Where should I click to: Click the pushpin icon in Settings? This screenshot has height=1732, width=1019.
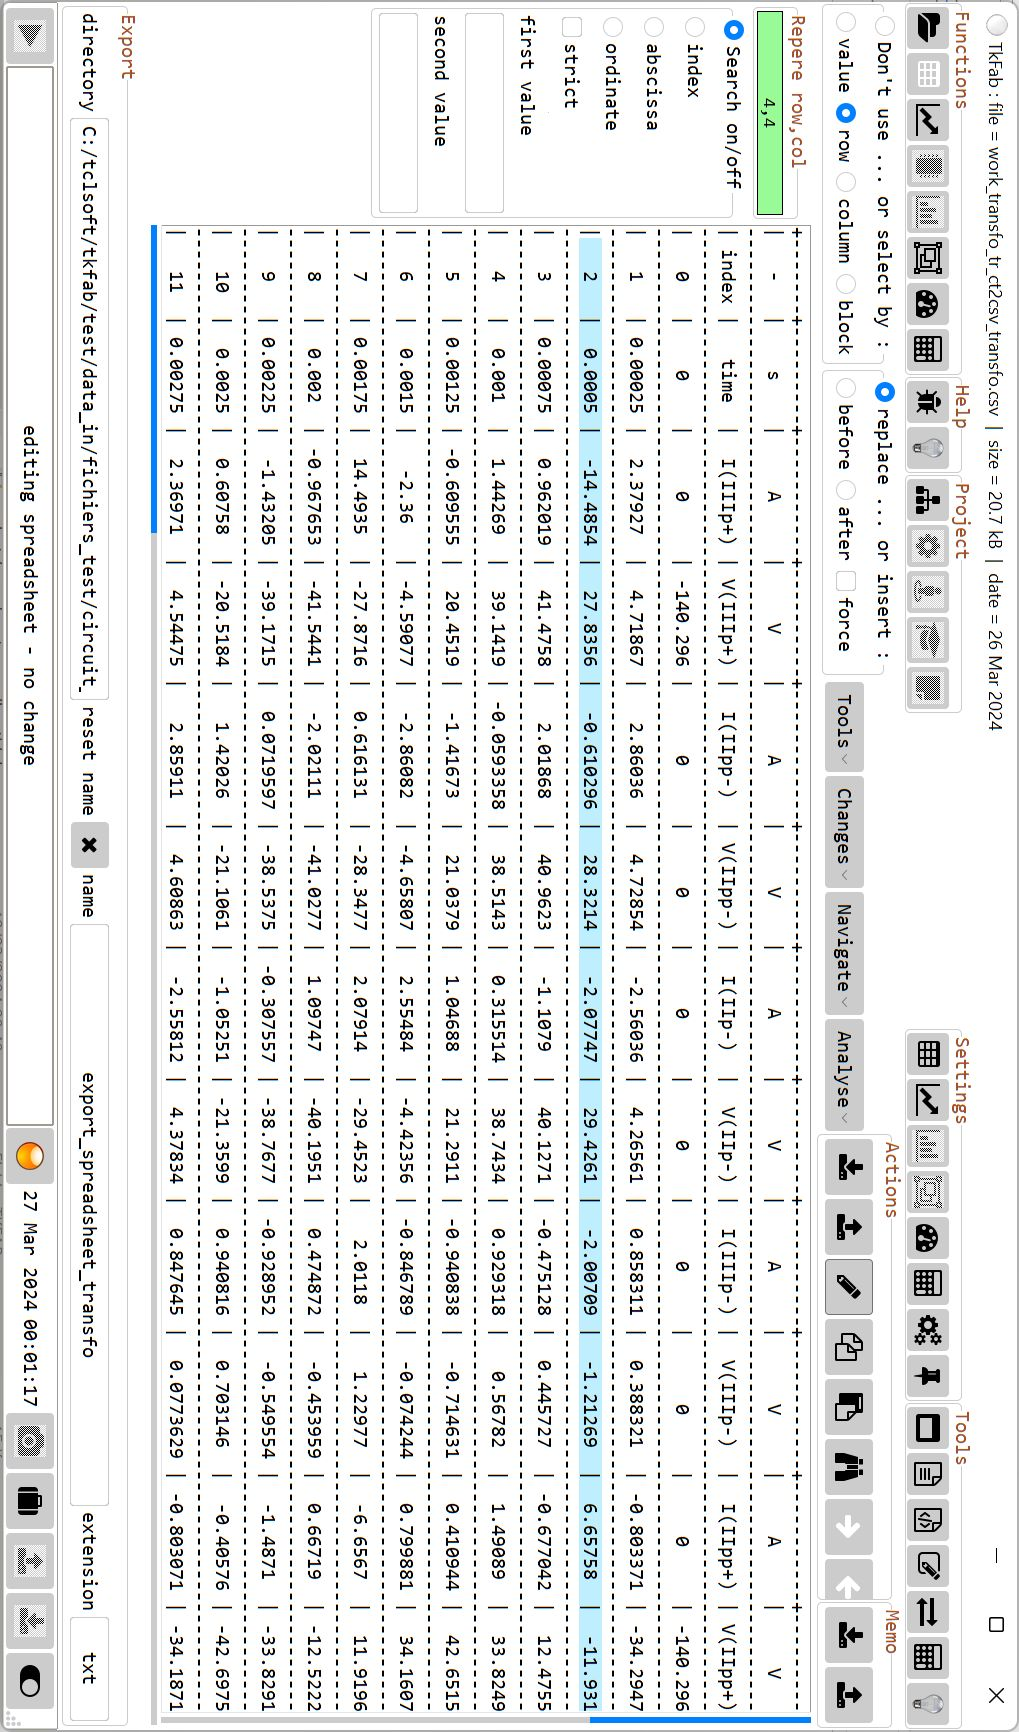(928, 1376)
